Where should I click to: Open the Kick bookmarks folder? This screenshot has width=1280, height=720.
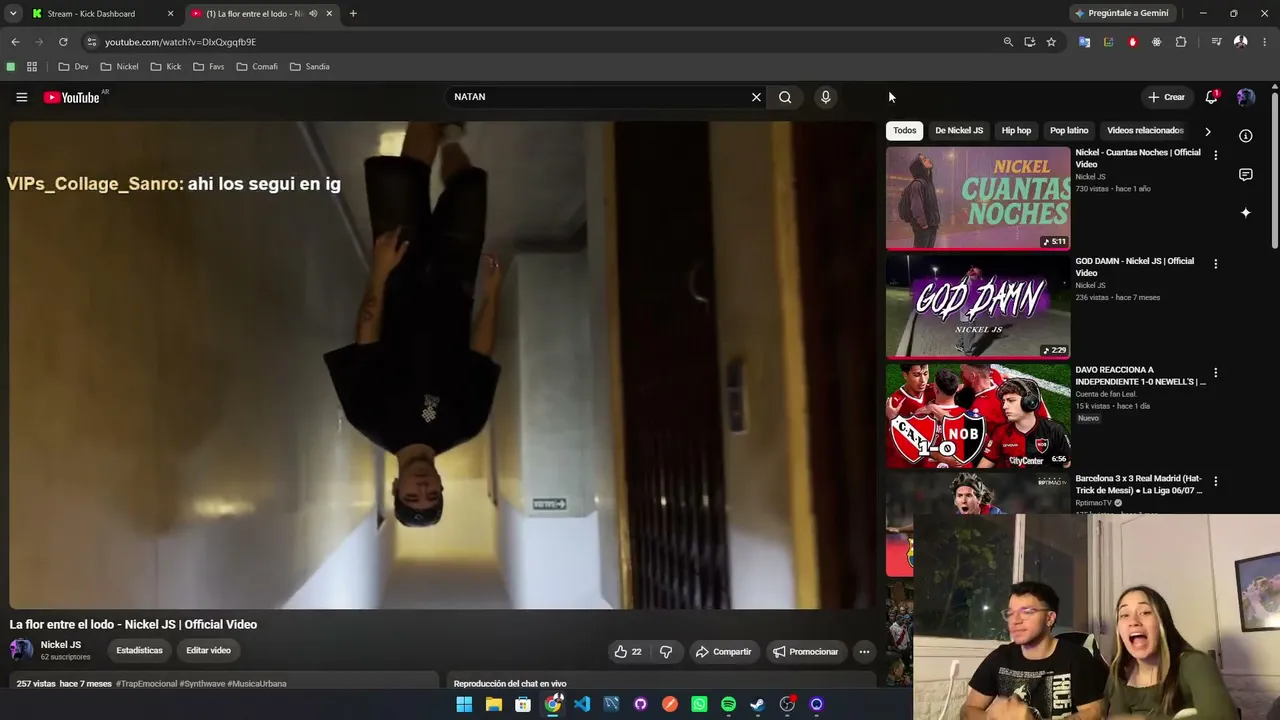click(x=166, y=67)
